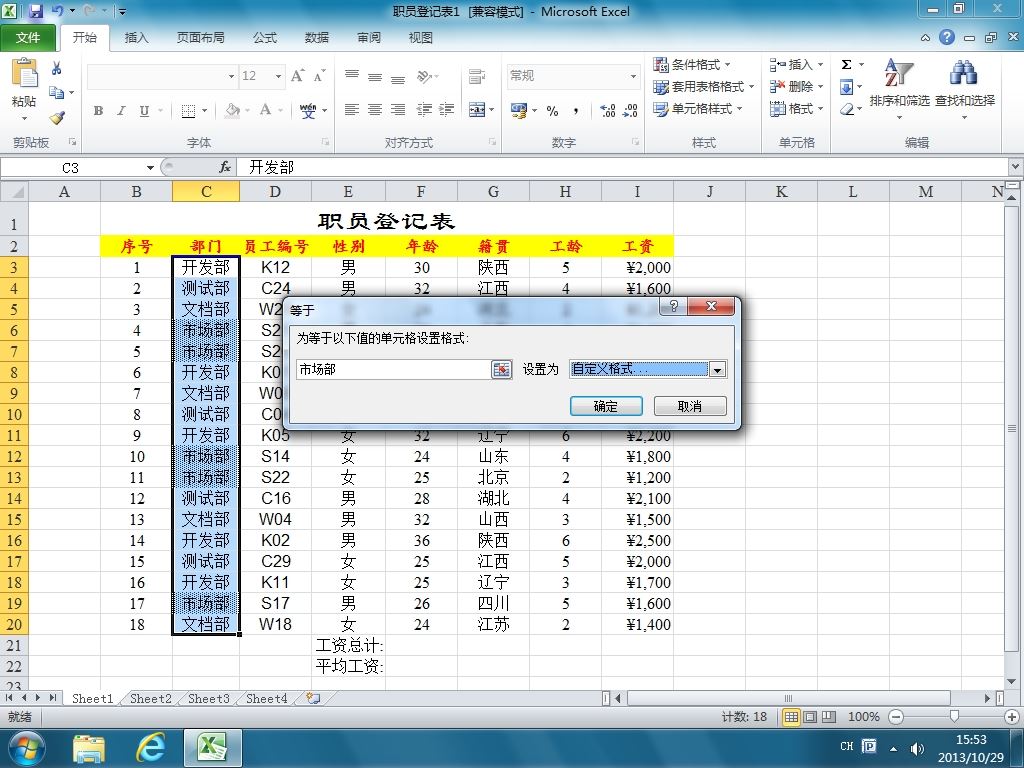Toggle middle align button
This screenshot has height=768, width=1024.
click(375, 76)
